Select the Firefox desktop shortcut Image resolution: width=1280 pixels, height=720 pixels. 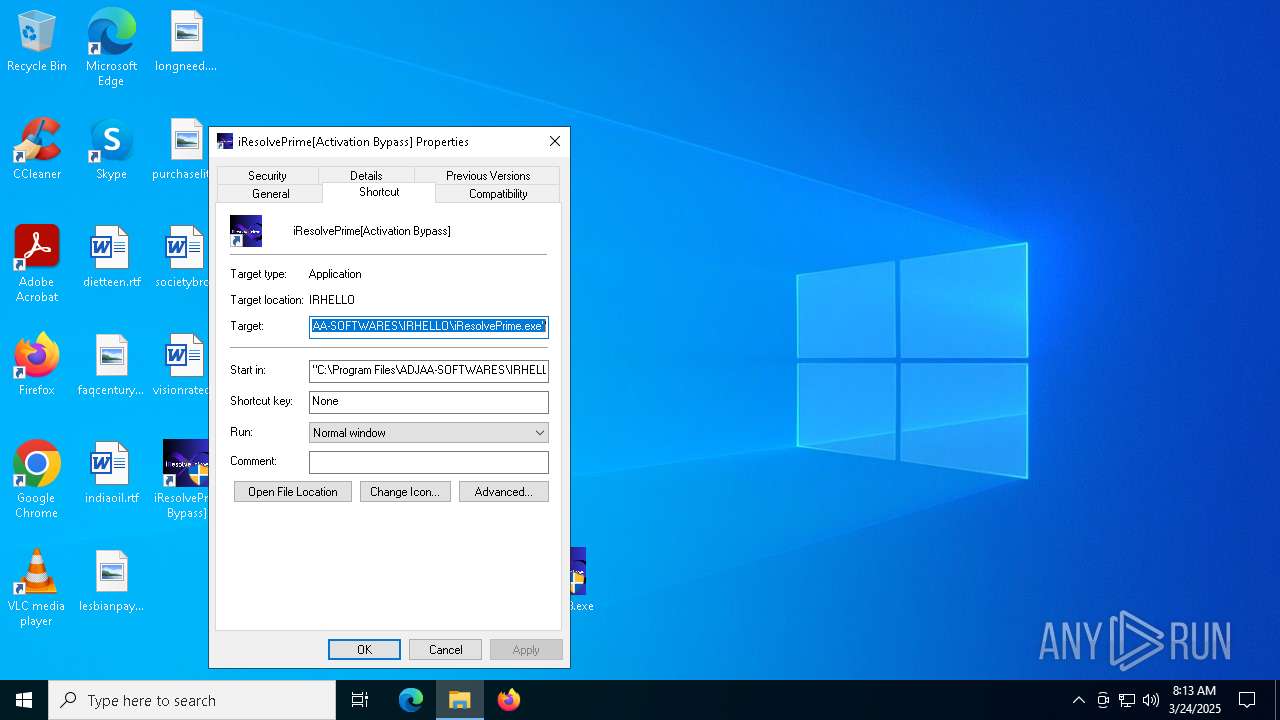(x=37, y=365)
